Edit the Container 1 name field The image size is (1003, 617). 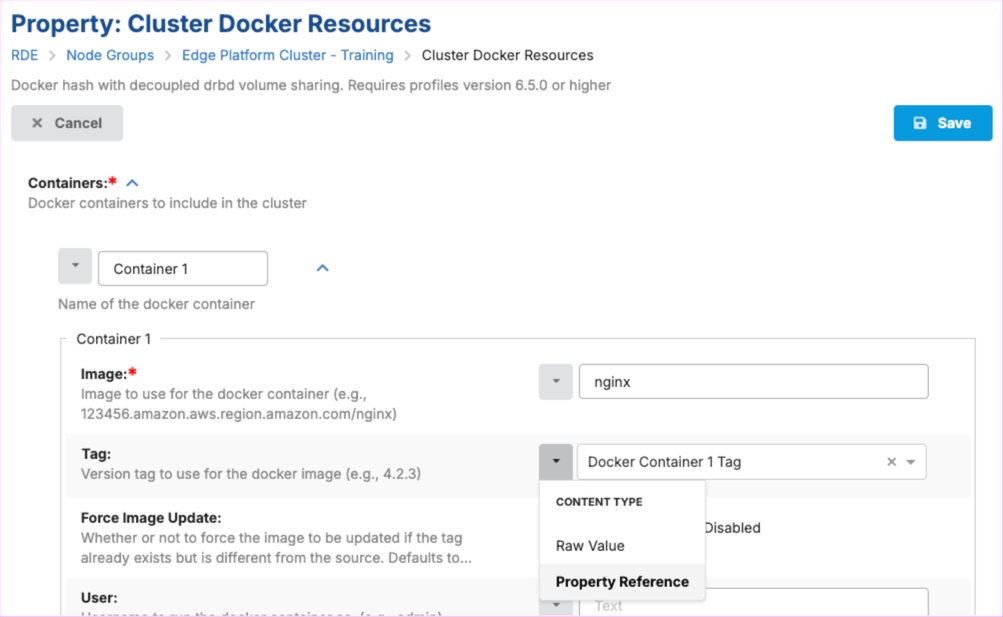pos(183,269)
